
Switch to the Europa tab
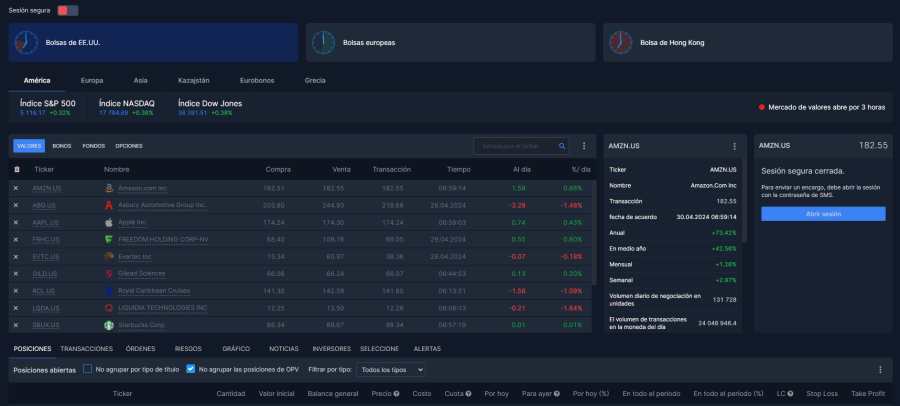pyautogui.click(x=92, y=80)
